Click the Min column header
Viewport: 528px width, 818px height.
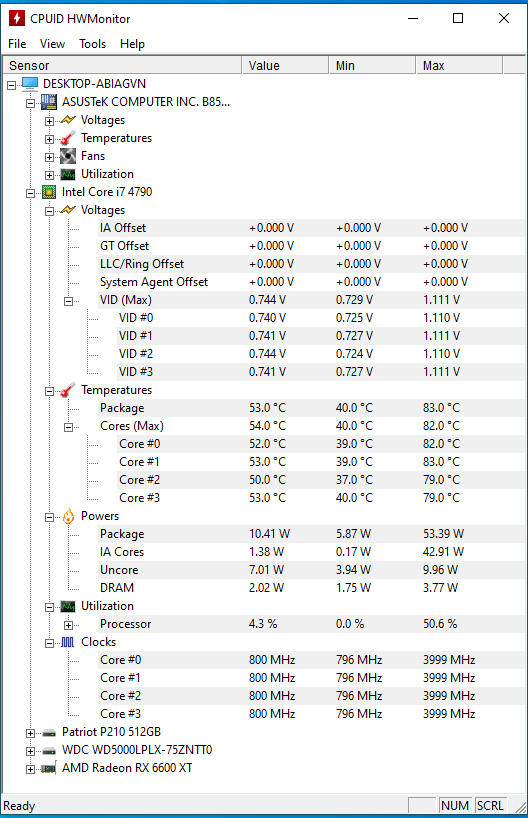coord(372,66)
